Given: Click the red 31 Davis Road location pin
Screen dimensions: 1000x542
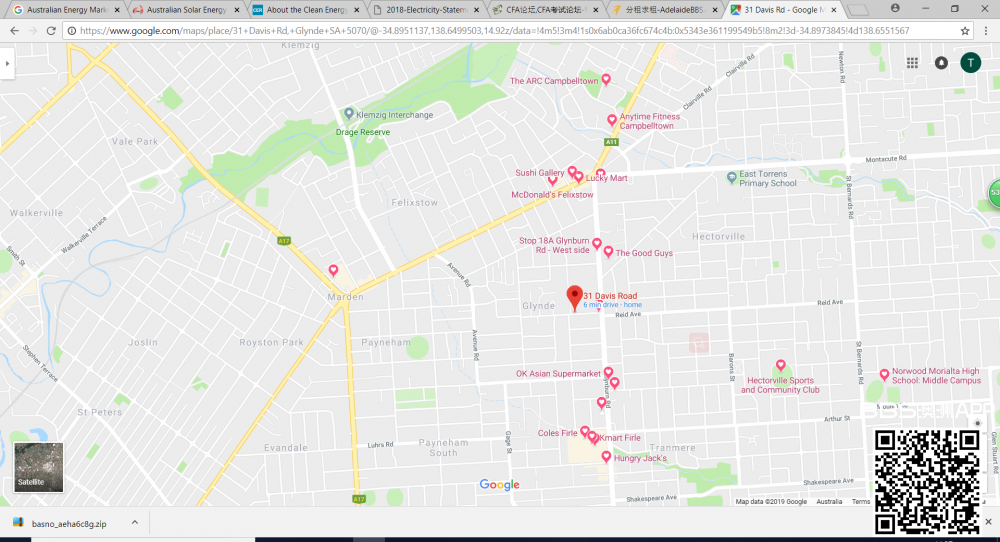Looking at the screenshot, I should (x=574, y=296).
